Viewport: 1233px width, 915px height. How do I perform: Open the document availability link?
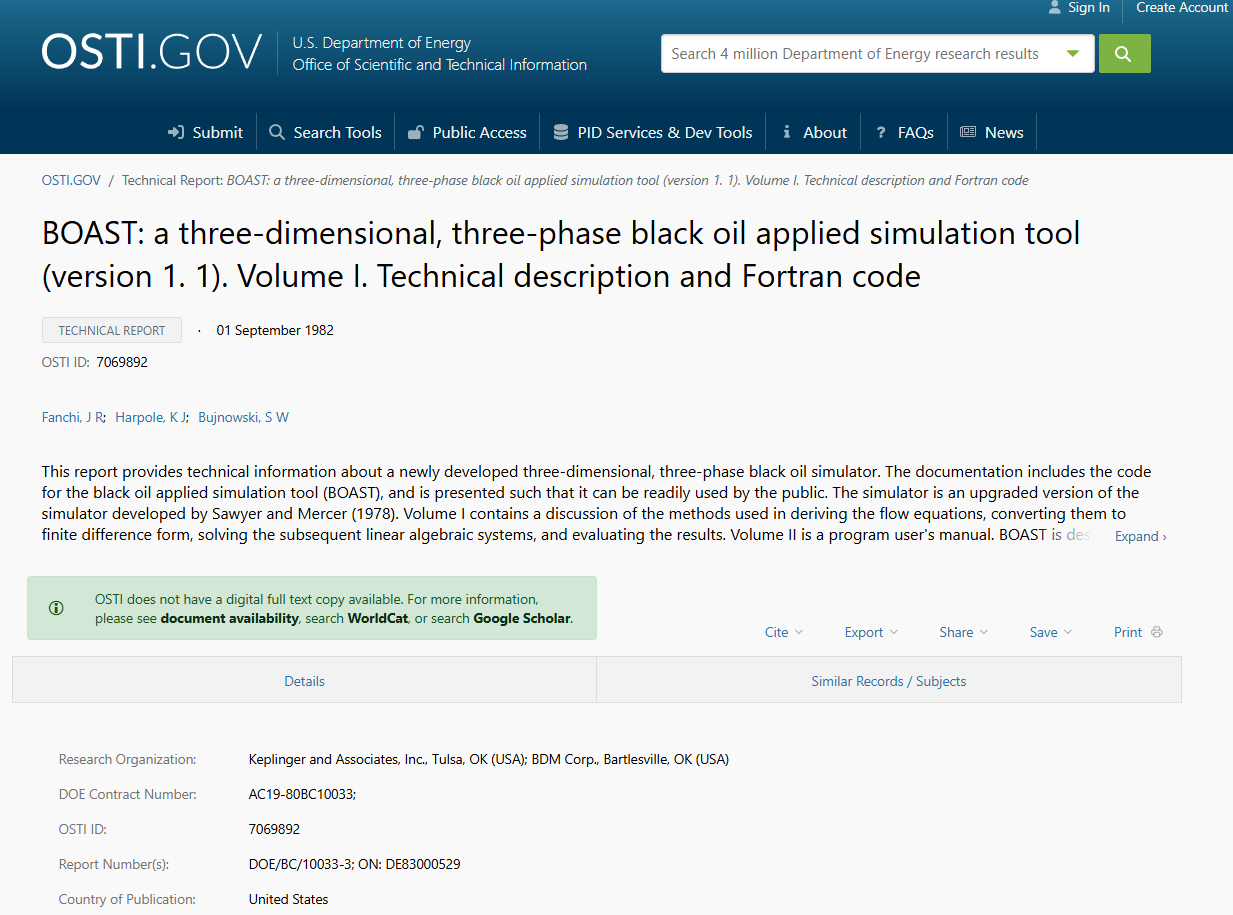coord(229,619)
